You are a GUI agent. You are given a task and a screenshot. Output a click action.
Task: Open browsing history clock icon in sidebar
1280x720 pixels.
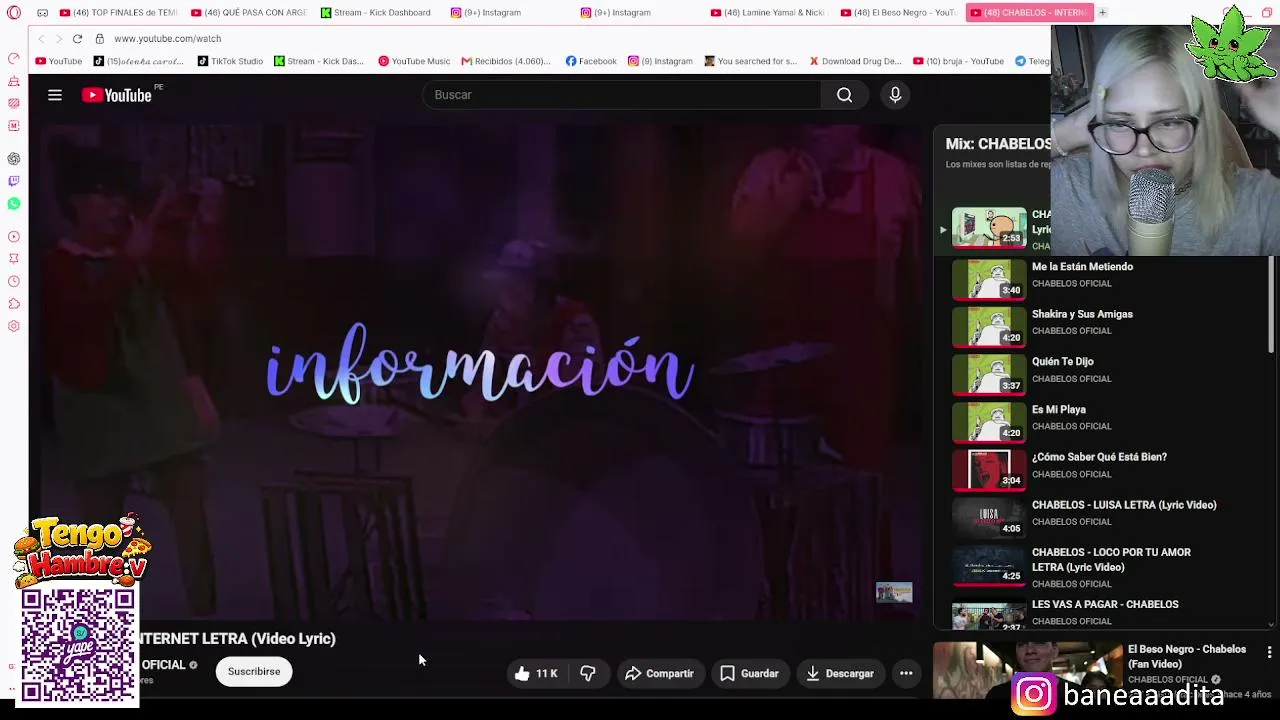click(14, 282)
